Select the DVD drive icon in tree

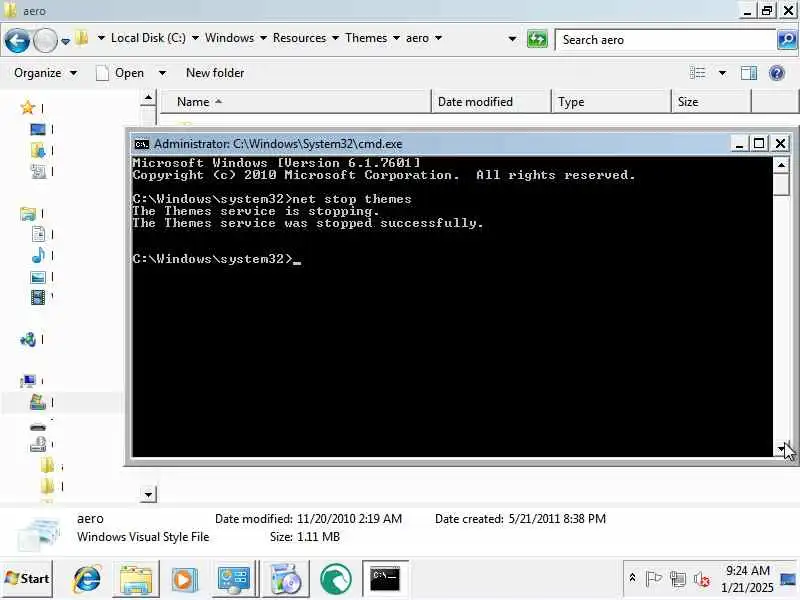coord(38,444)
